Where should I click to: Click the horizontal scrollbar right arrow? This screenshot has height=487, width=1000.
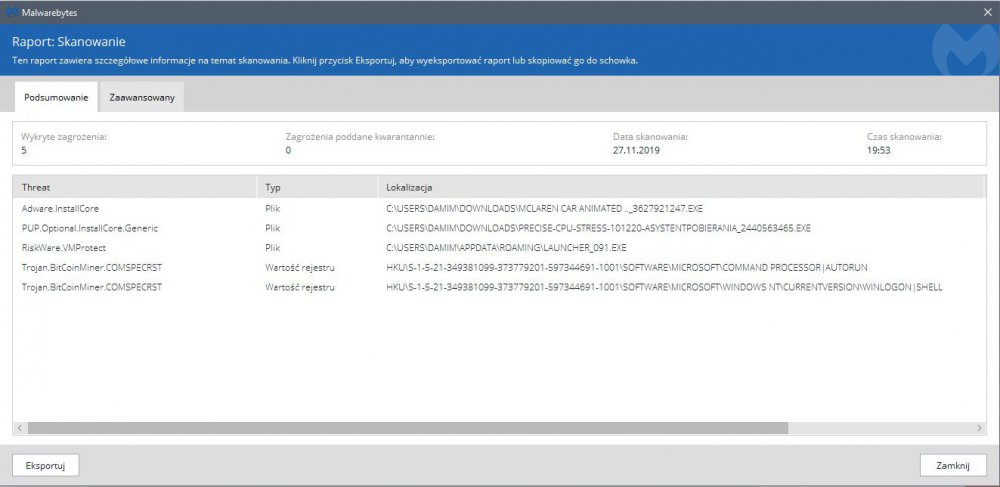pyautogui.click(x=979, y=428)
